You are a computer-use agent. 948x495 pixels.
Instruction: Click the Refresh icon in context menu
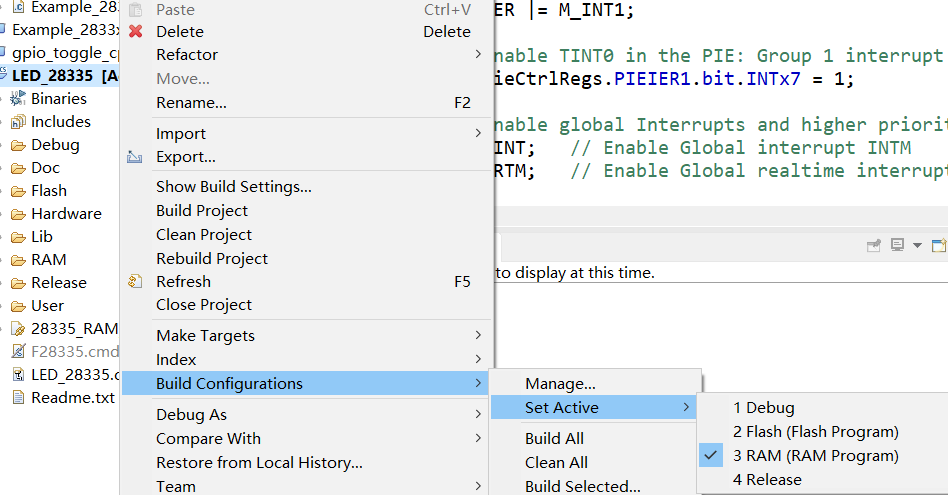coord(135,282)
